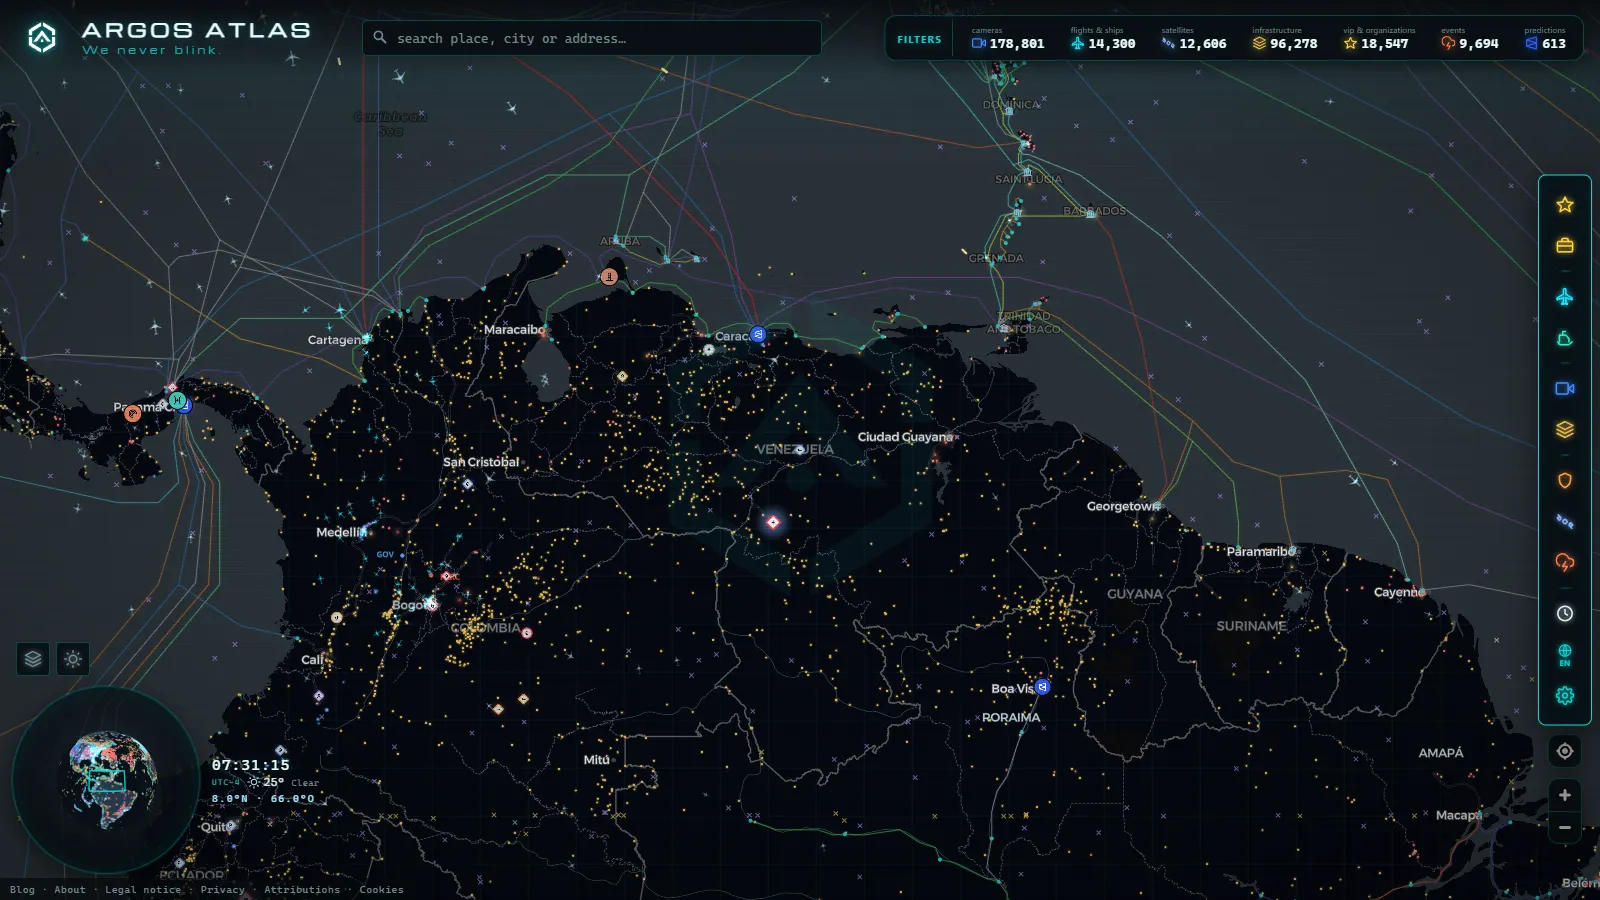This screenshot has height=900, width=1600.
Task: Select the ship icon in the sidebar
Action: [x=1565, y=339]
